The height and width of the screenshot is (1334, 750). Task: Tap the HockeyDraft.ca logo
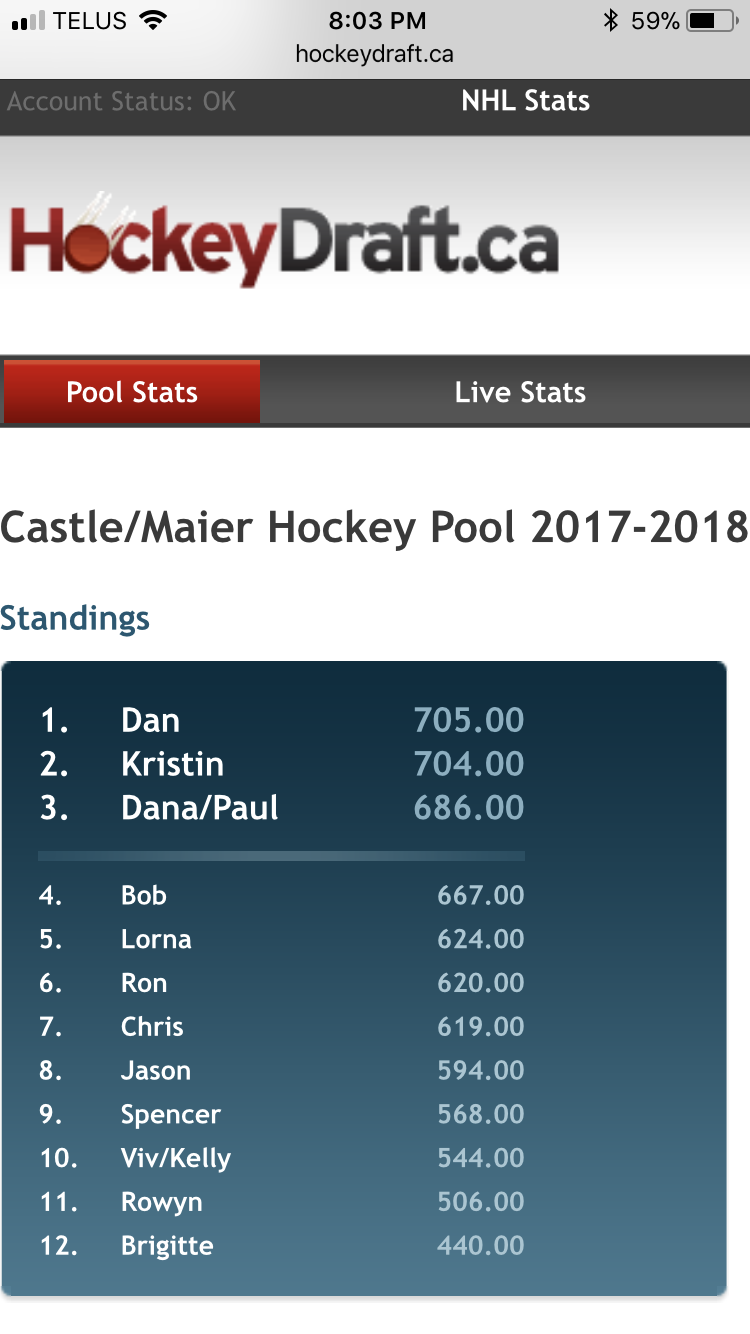[x=284, y=238]
